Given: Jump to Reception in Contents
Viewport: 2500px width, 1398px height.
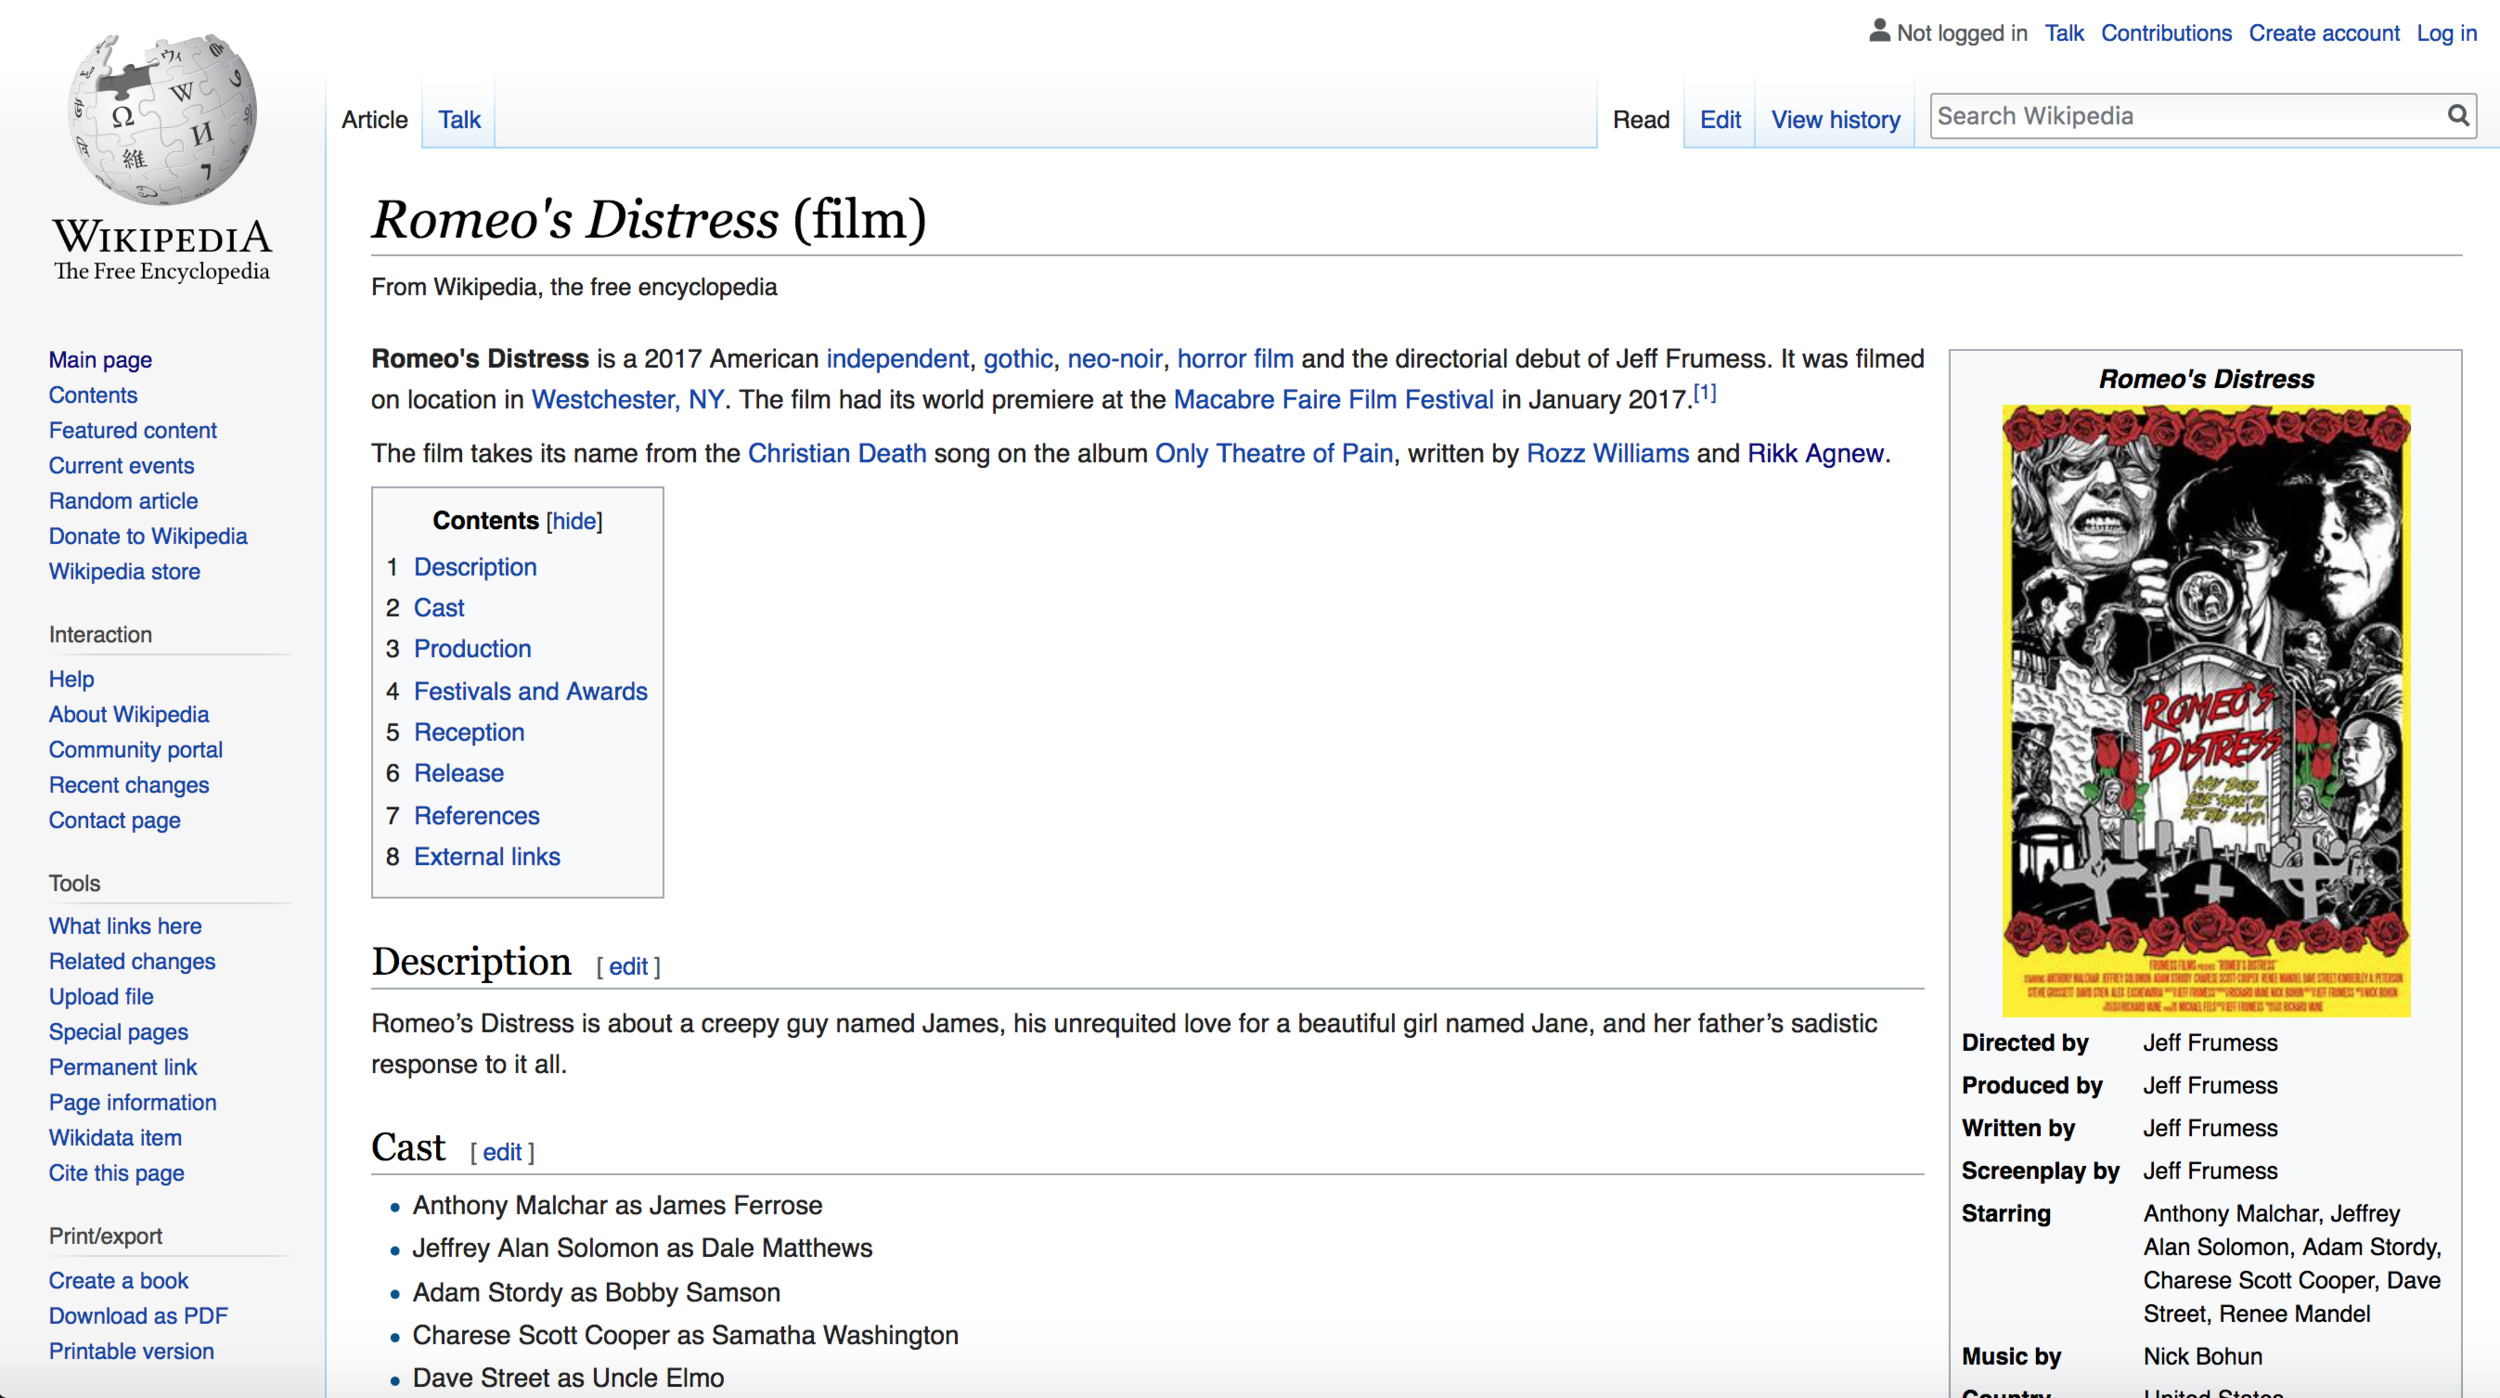Looking at the screenshot, I should 469,733.
